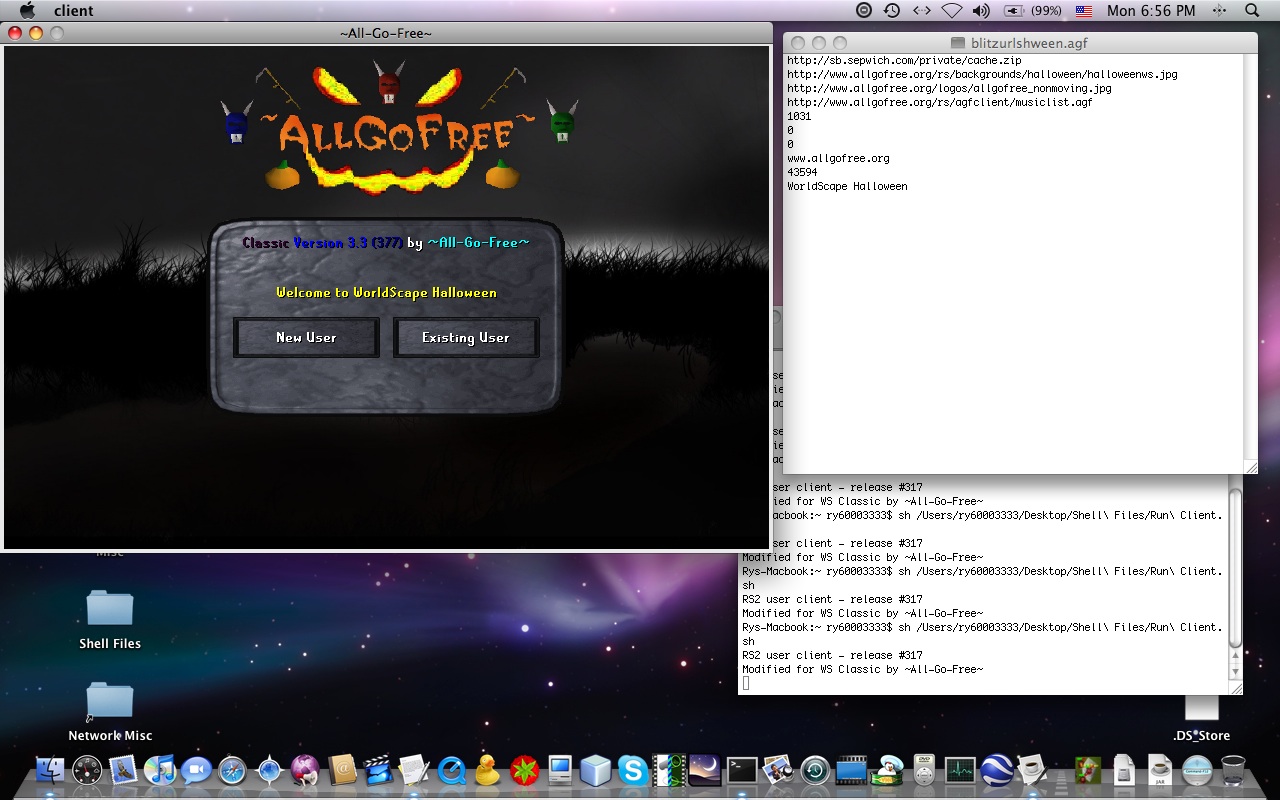This screenshot has width=1280, height=800.
Task: Select the Network Misc desktop folder
Action: click(110, 712)
